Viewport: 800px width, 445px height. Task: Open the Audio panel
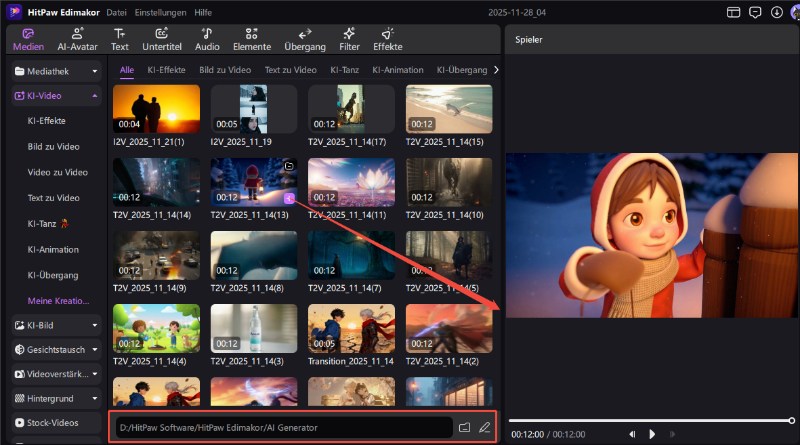click(x=207, y=39)
